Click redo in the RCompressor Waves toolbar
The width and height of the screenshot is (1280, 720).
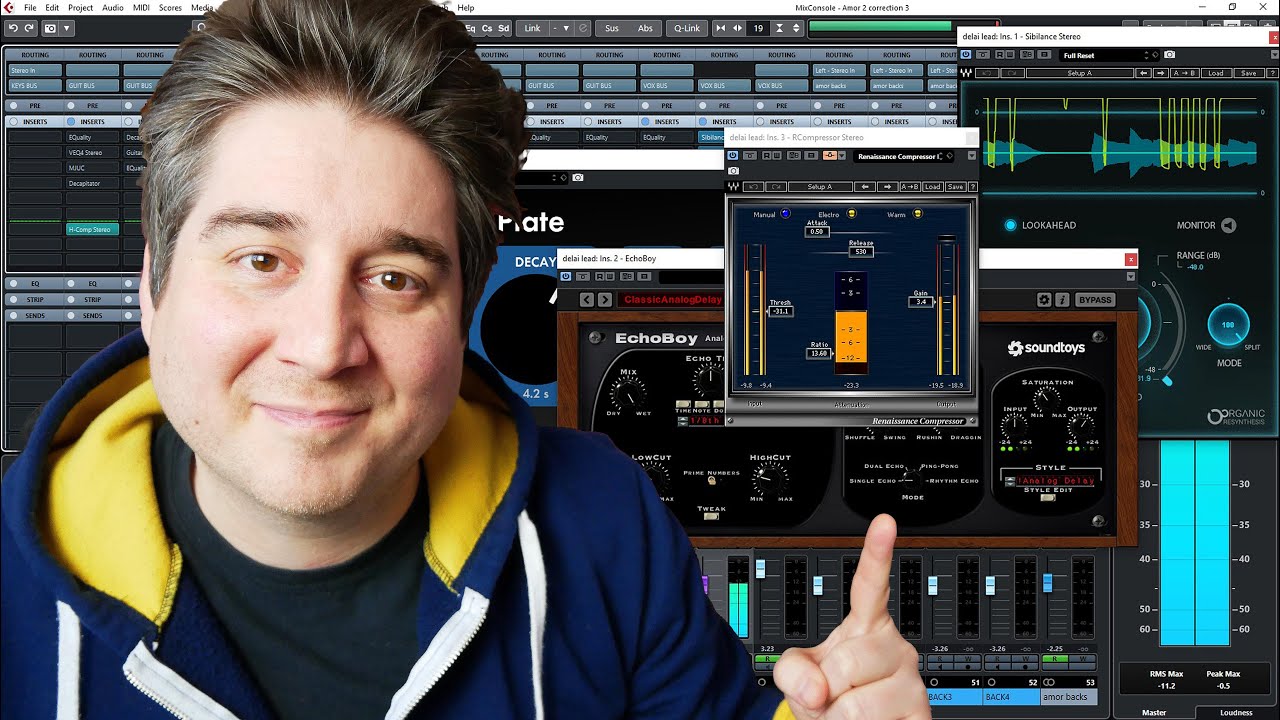point(774,187)
